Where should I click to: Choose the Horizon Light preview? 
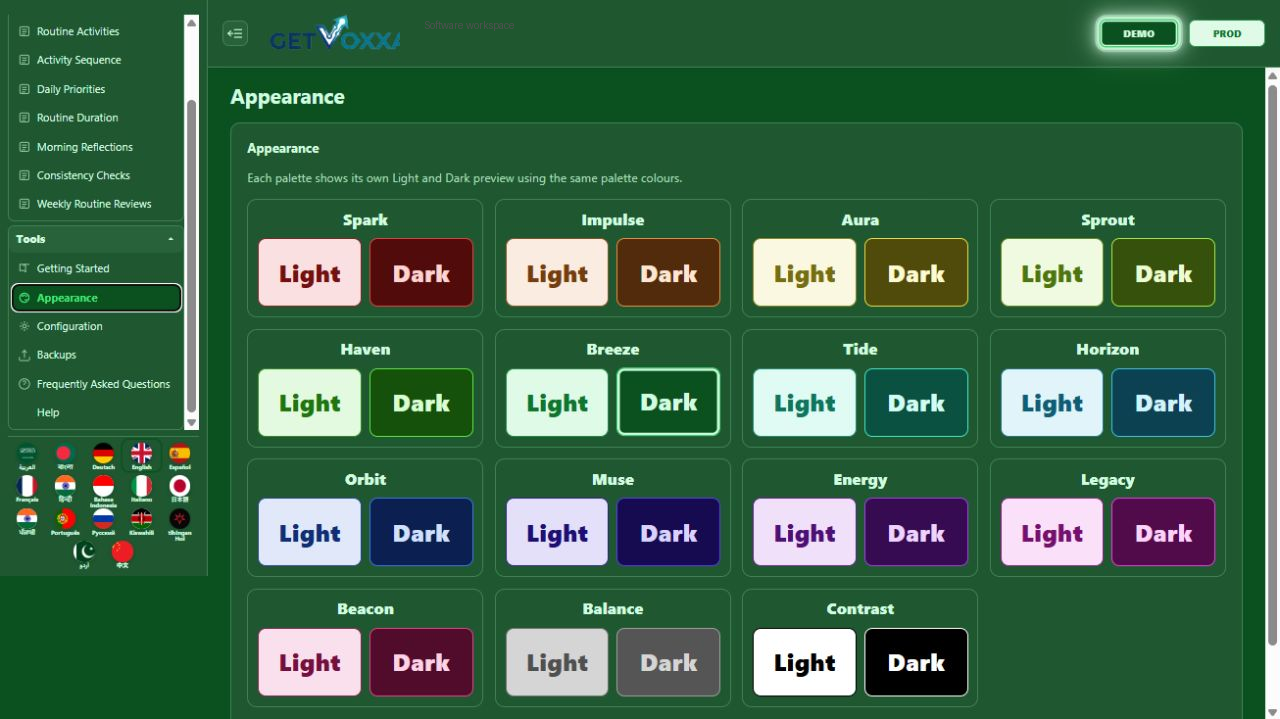(x=1052, y=403)
